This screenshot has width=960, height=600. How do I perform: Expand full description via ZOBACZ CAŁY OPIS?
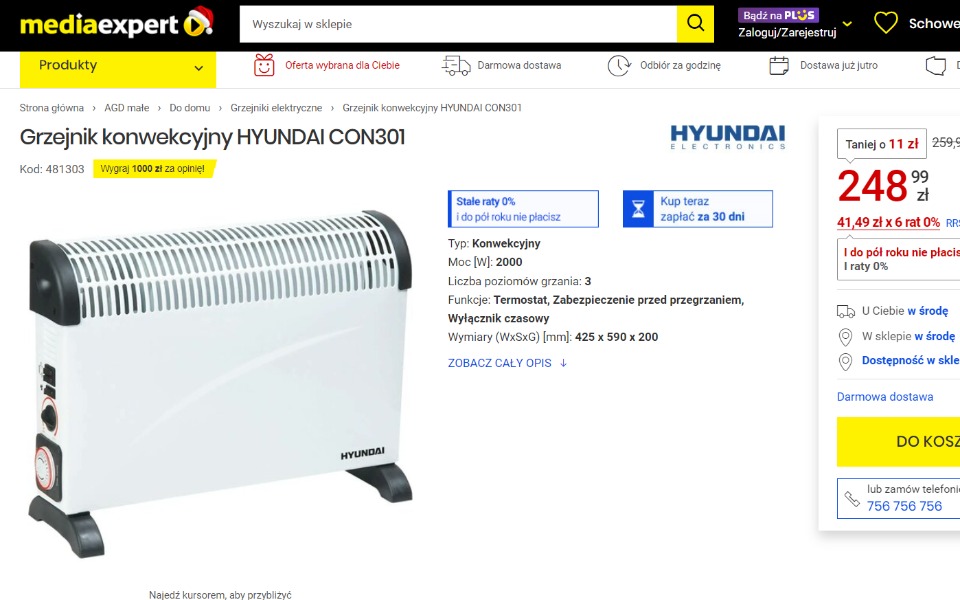508,363
